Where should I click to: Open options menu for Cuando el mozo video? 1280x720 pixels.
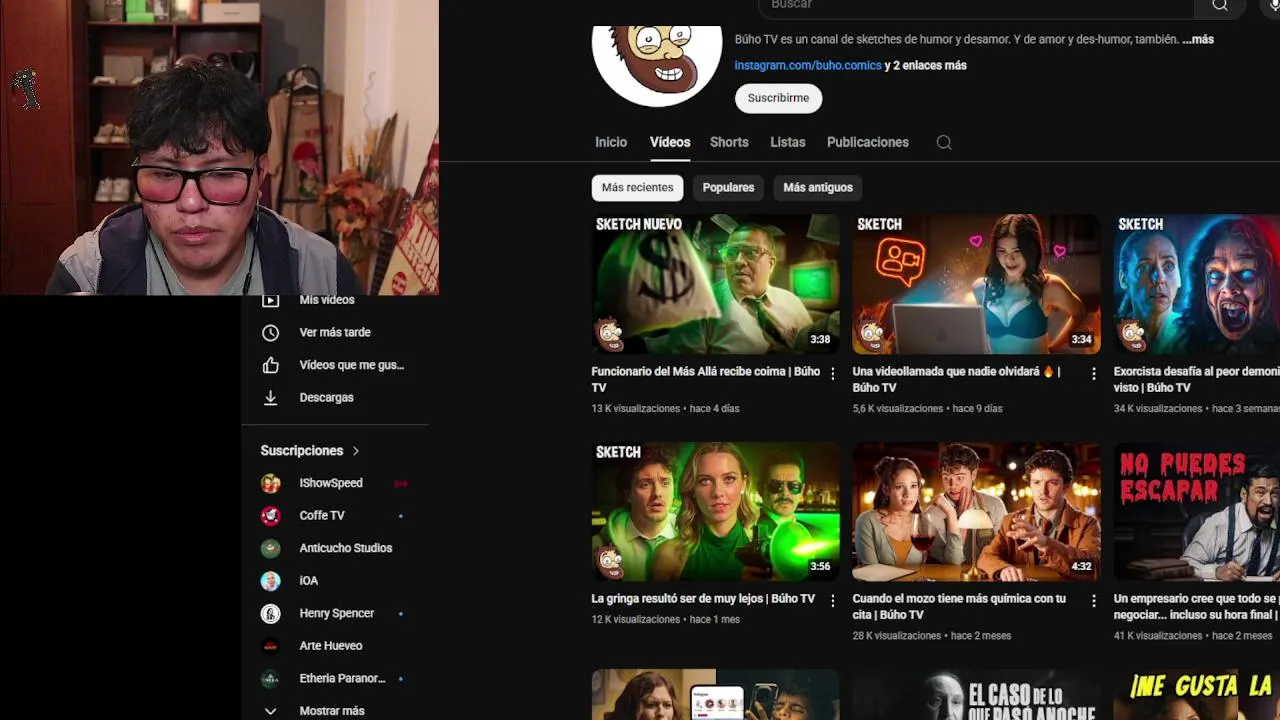tap(1093, 601)
